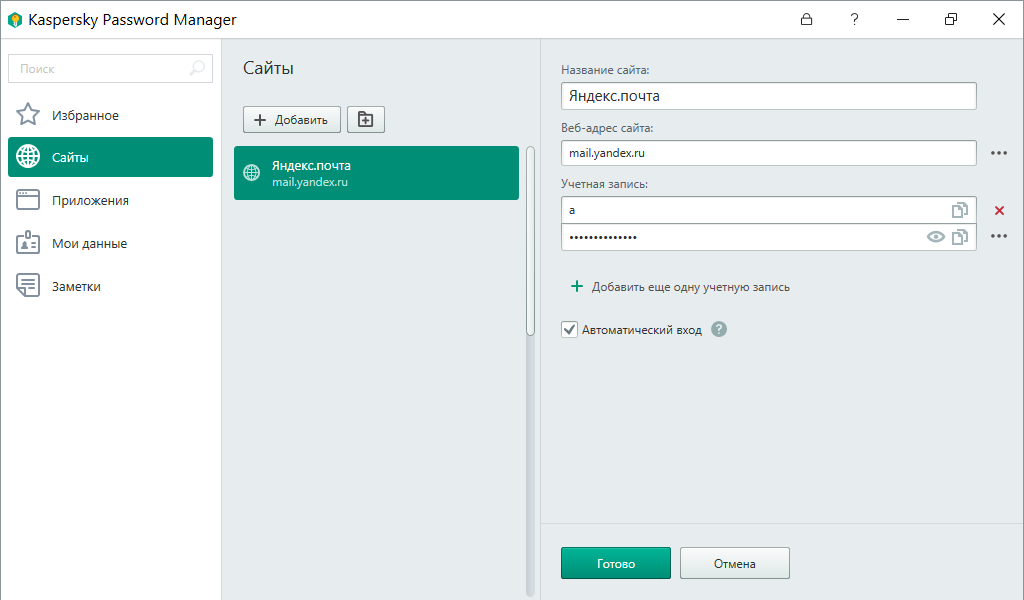Open extra options for the web address field

998,152
